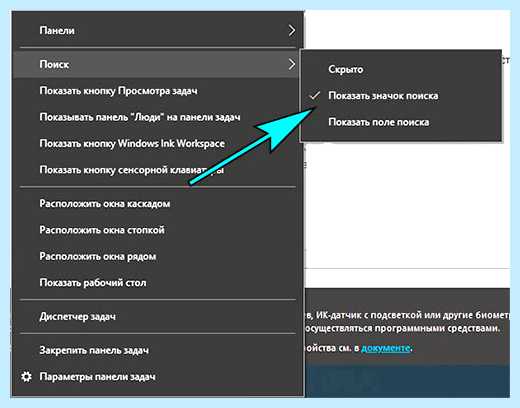Image resolution: width=520 pixels, height=408 pixels.
Task: Open the Панели submenu entry
Action: pyautogui.click(x=157, y=30)
